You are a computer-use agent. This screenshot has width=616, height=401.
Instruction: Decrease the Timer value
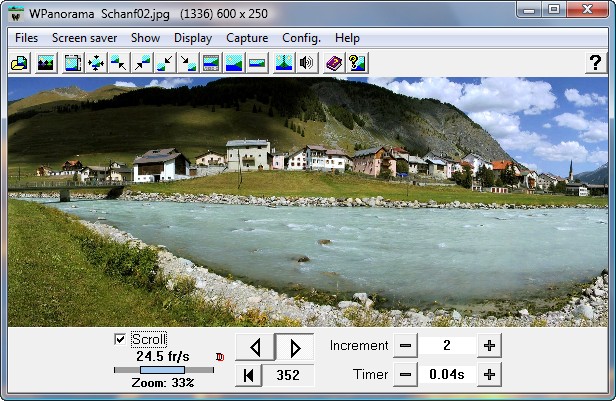coord(405,375)
